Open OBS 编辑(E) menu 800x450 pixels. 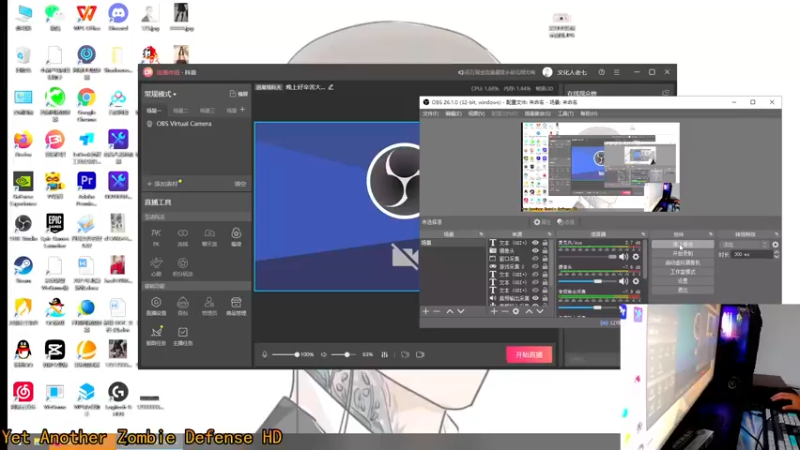453,114
